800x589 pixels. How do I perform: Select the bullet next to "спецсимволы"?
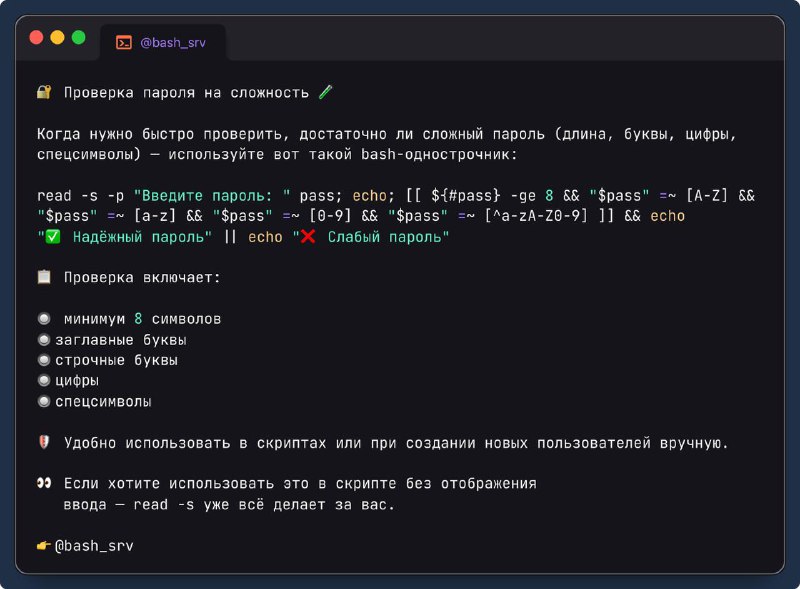(x=44, y=401)
